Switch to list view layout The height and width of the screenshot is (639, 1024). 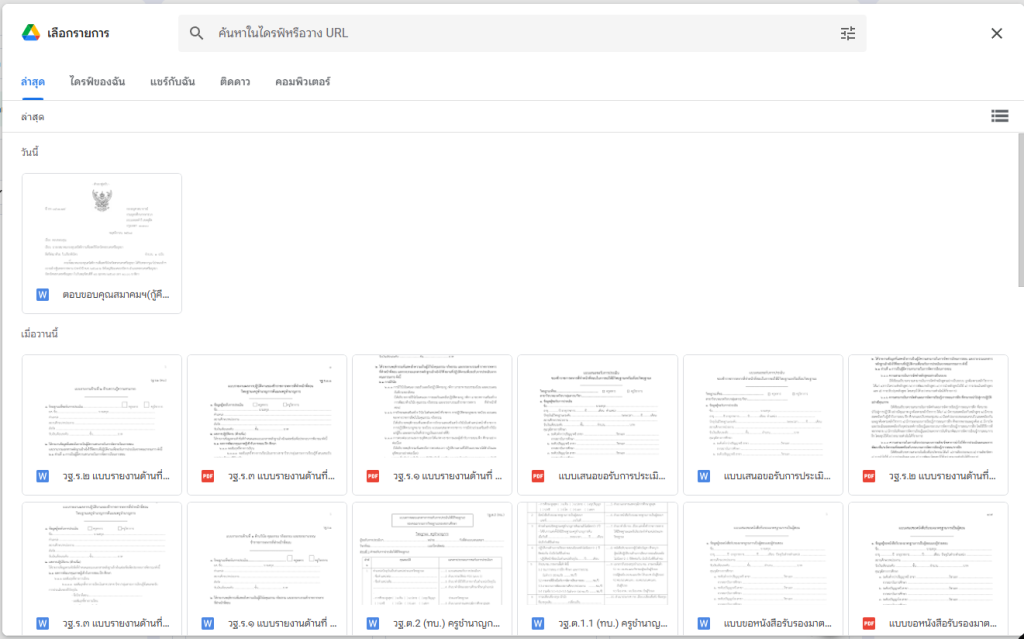tap(999, 116)
